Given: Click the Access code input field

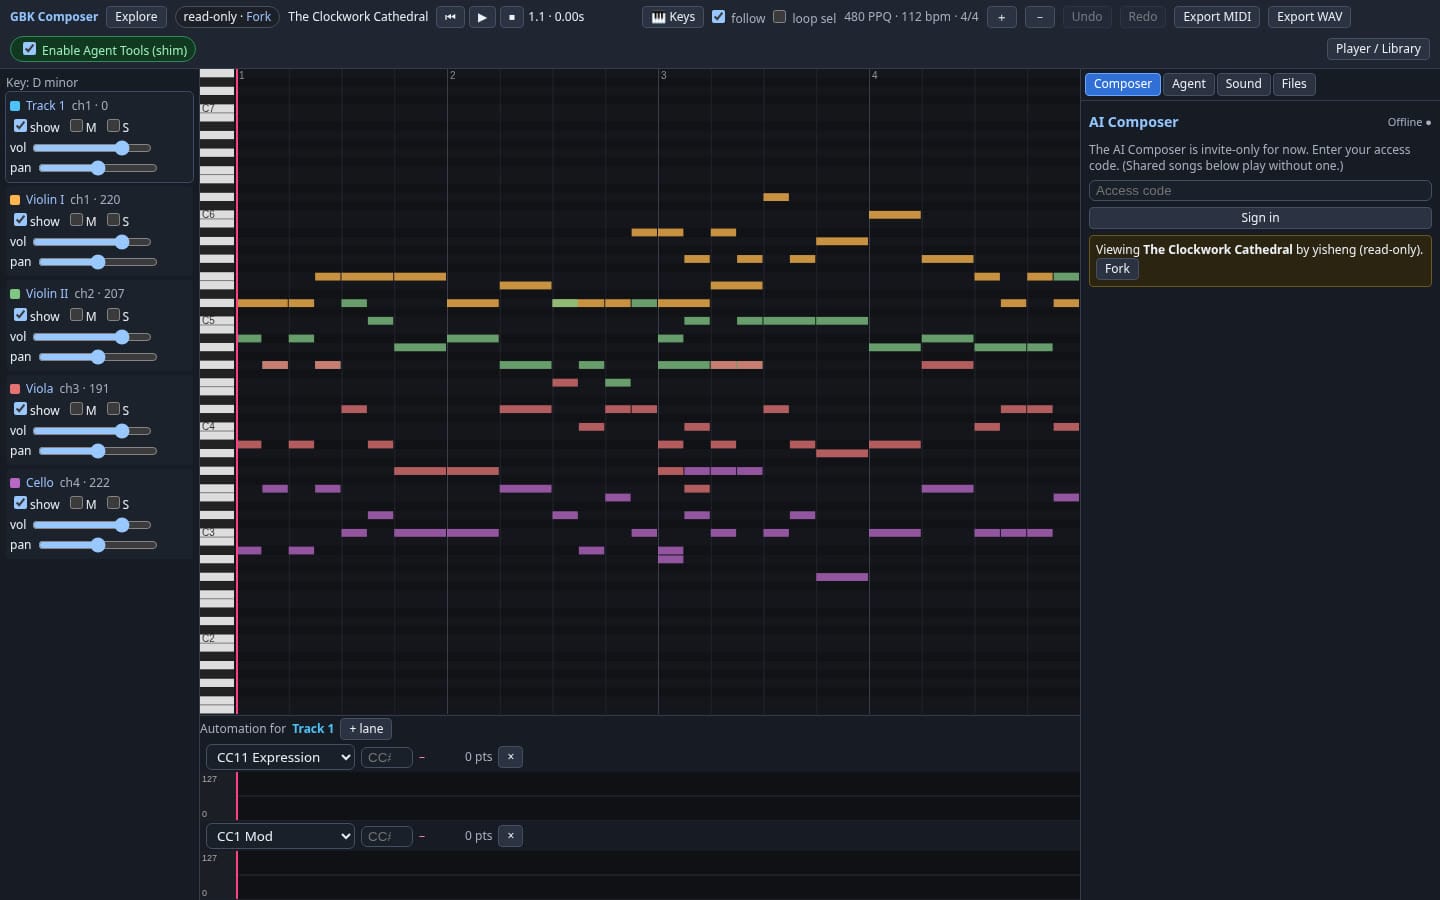Looking at the screenshot, I should (1260, 191).
